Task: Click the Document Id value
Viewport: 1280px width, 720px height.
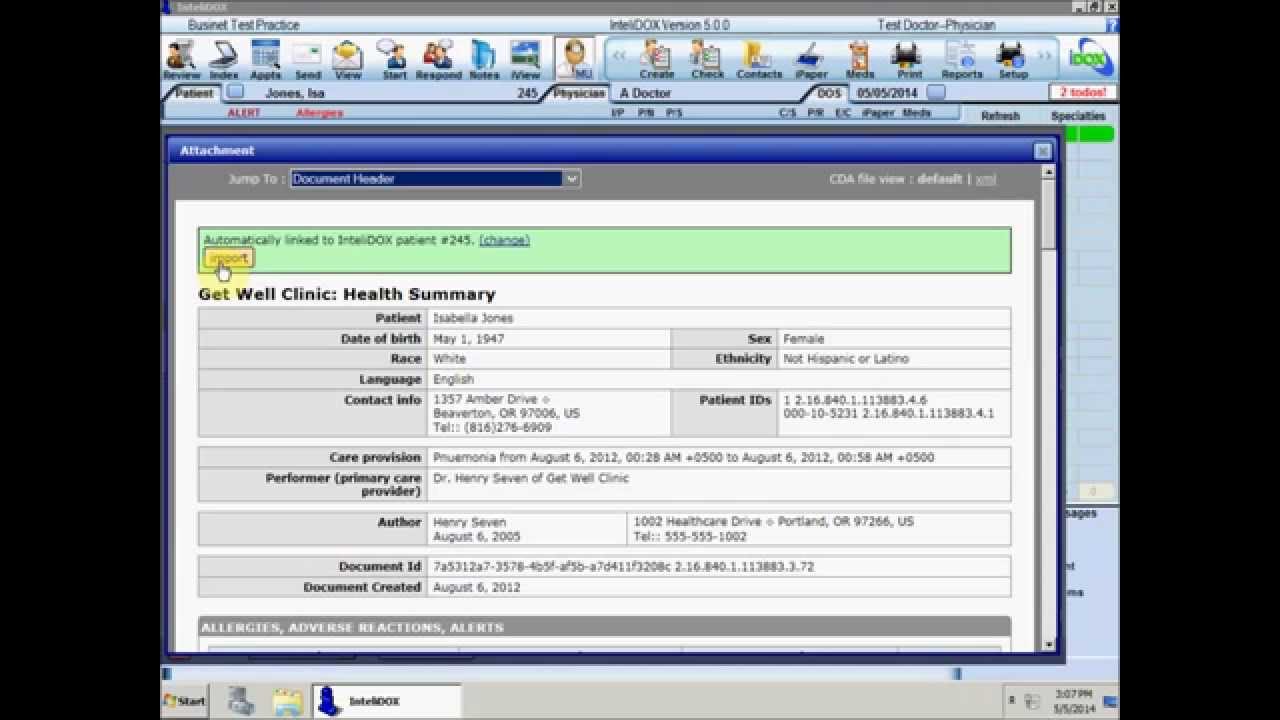Action: [623, 566]
